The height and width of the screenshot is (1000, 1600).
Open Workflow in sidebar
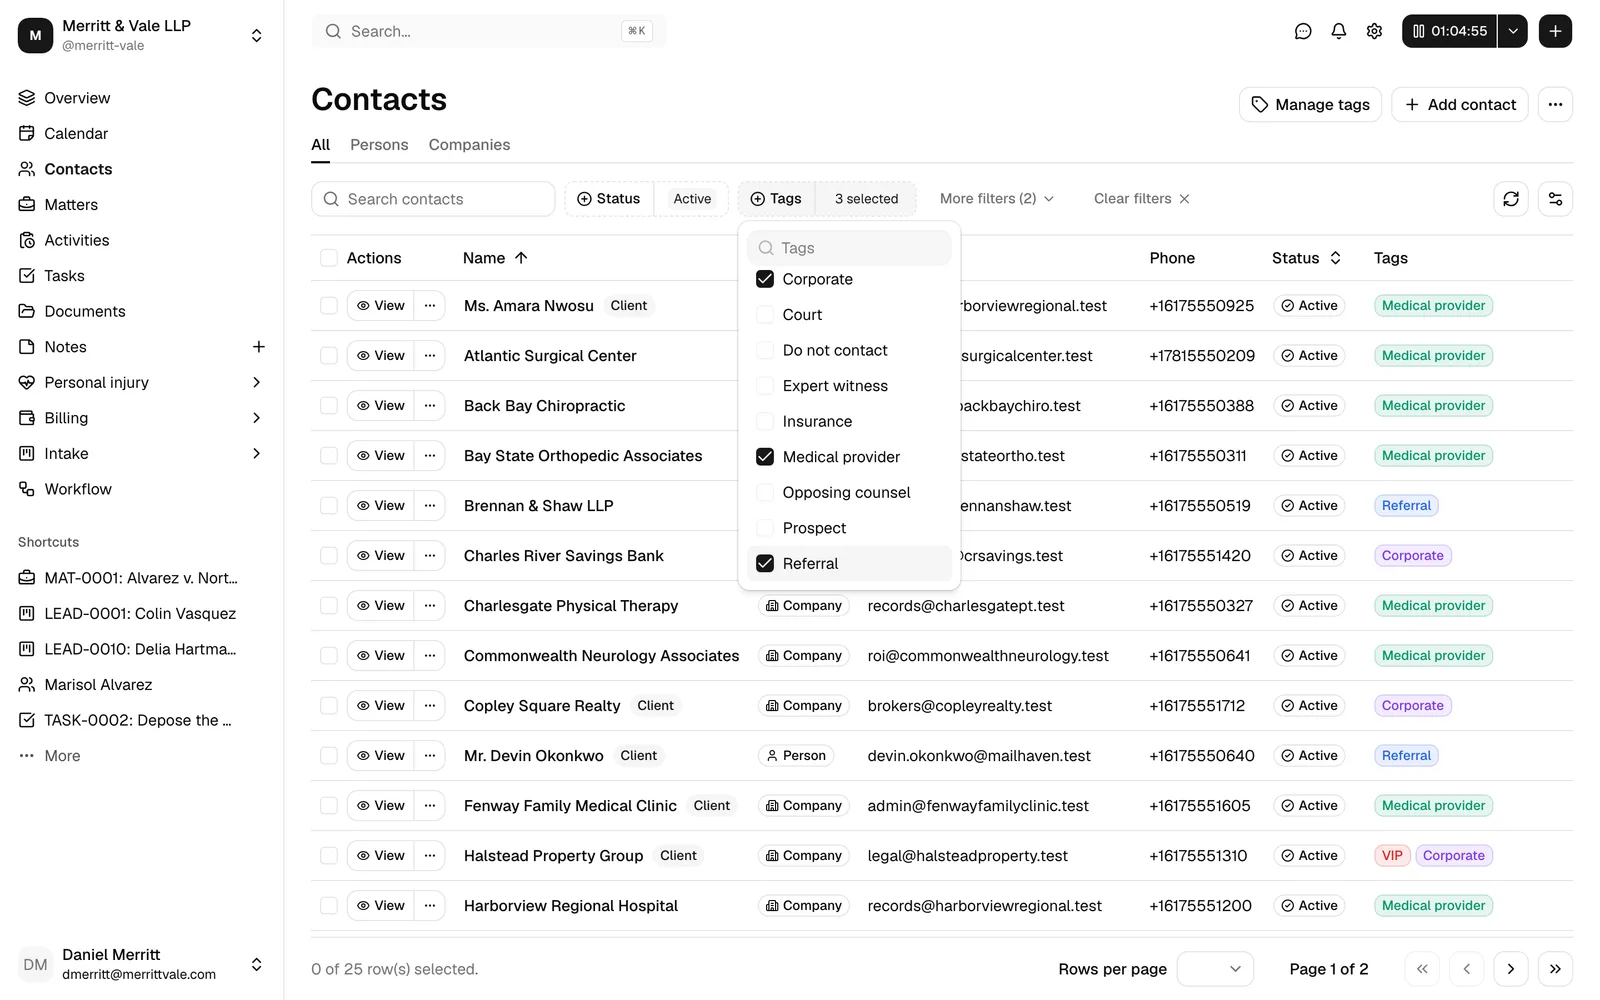click(78, 489)
